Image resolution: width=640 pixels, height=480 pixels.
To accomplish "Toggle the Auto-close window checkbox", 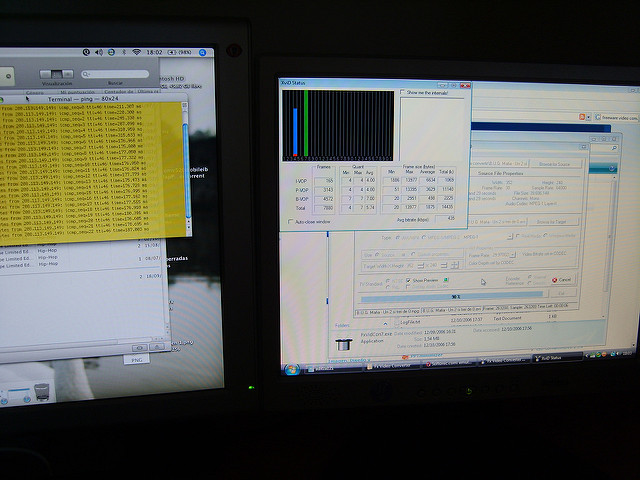I will click(x=291, y=220).
